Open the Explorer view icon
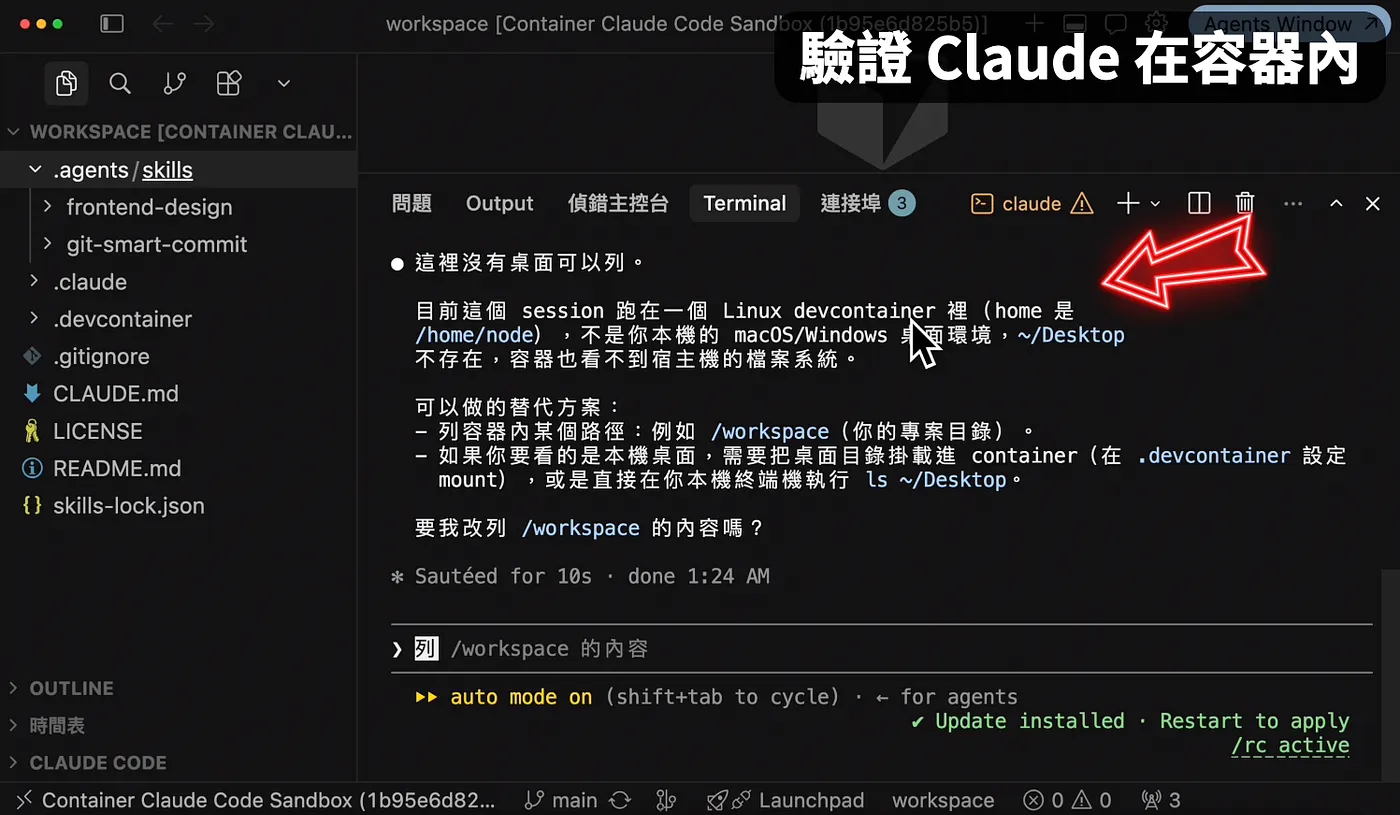This screenshot has width=1400, height=815. click(x=66, y=84)
